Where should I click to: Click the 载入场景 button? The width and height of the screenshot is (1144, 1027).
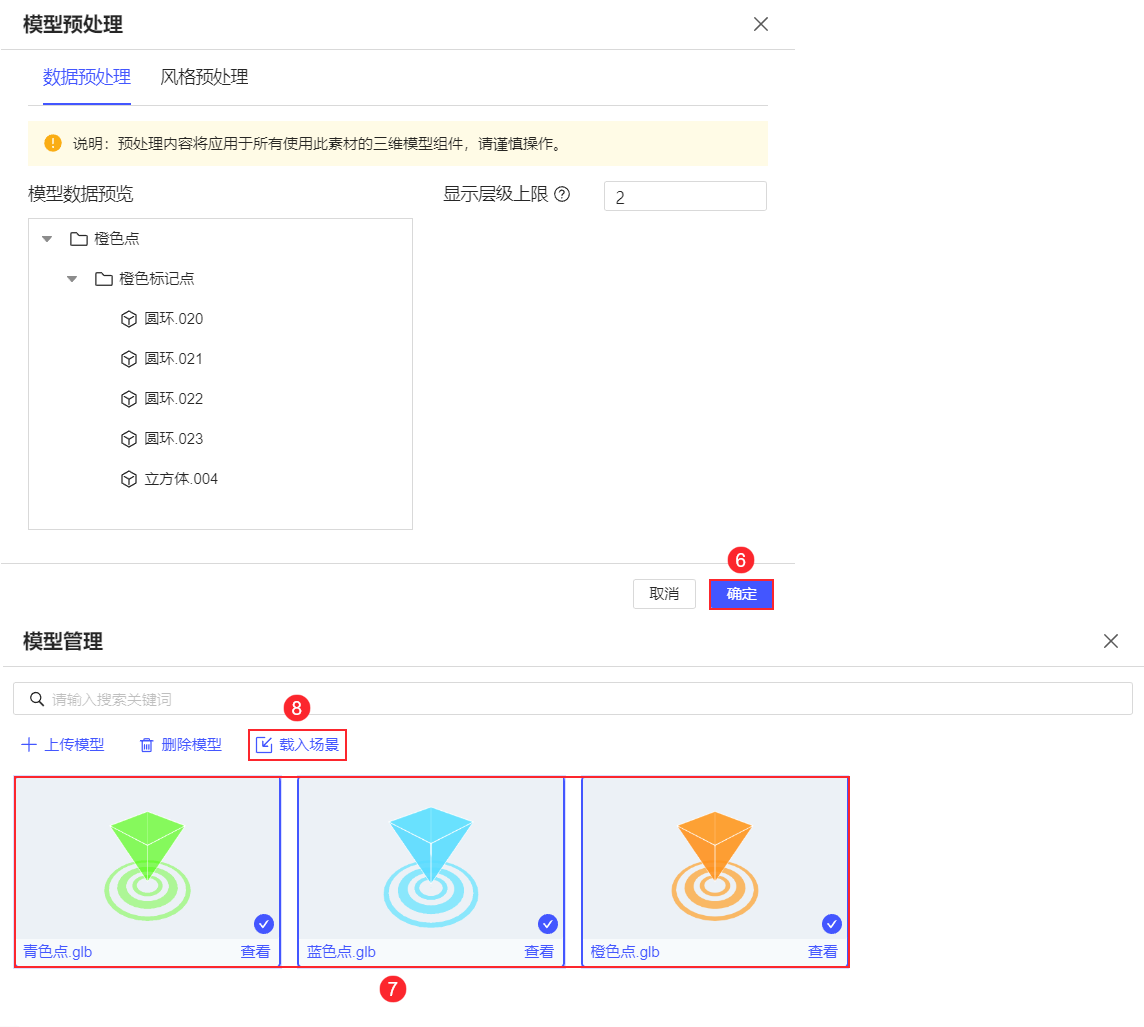point(297,745)
